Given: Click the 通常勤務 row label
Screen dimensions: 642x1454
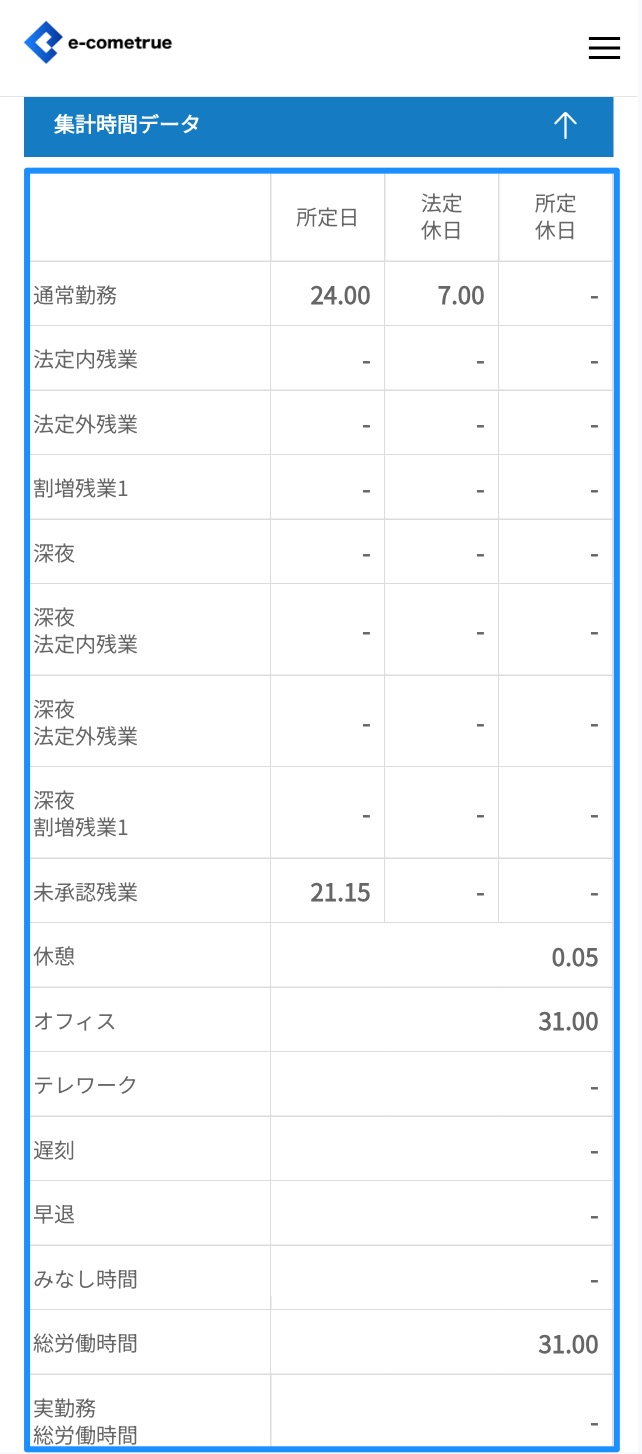Looking at the screenshot, I should tap(76, 295).
